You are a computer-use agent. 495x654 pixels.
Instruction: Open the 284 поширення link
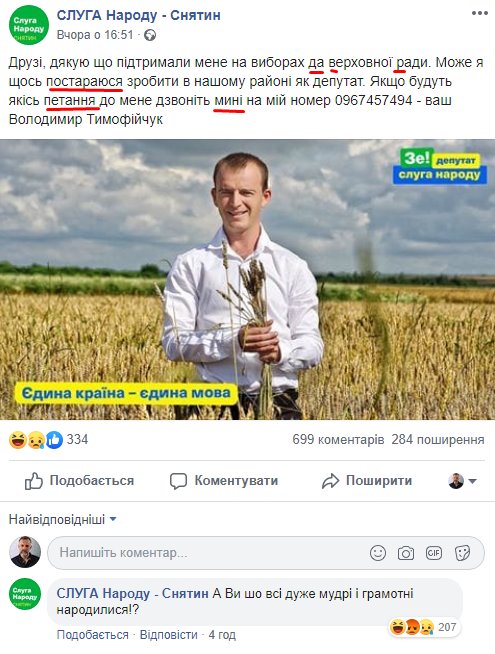(438, 440)
